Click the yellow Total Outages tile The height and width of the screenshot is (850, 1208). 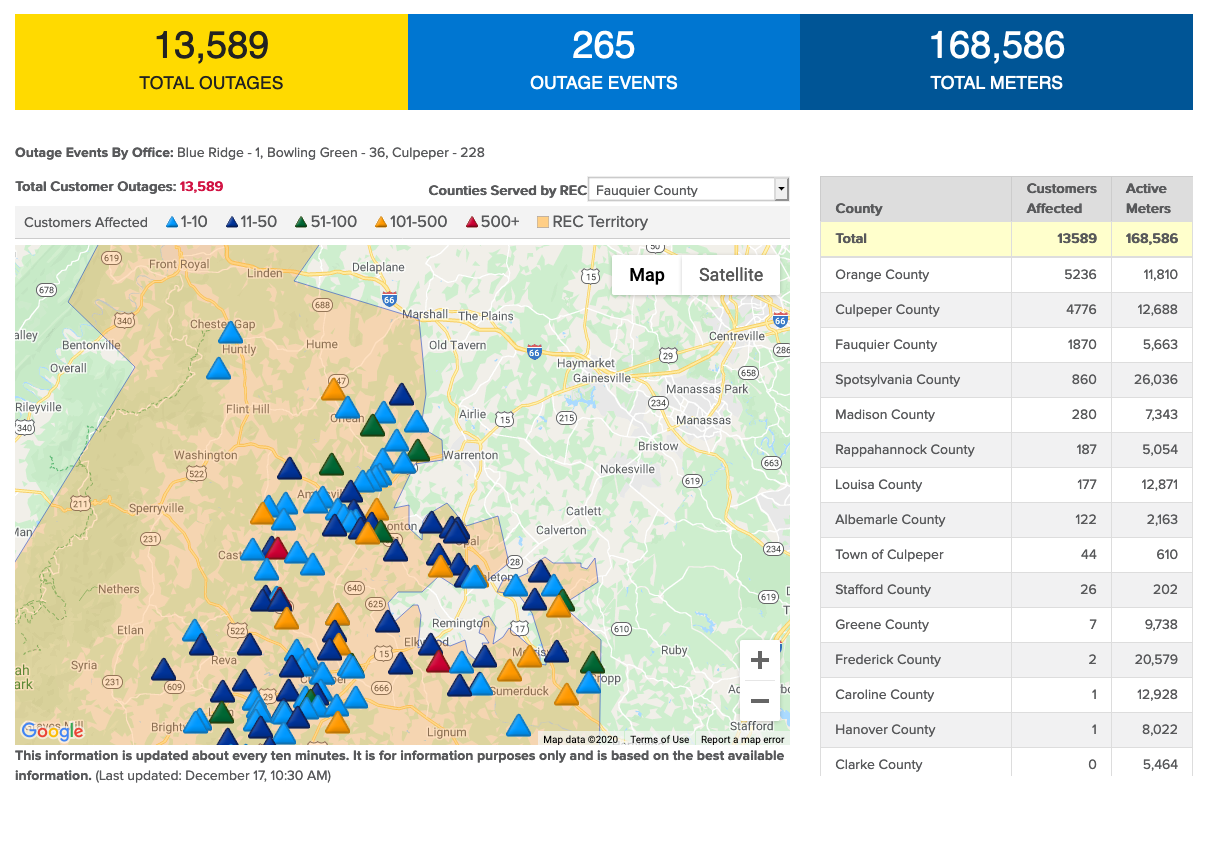point(211,62)
